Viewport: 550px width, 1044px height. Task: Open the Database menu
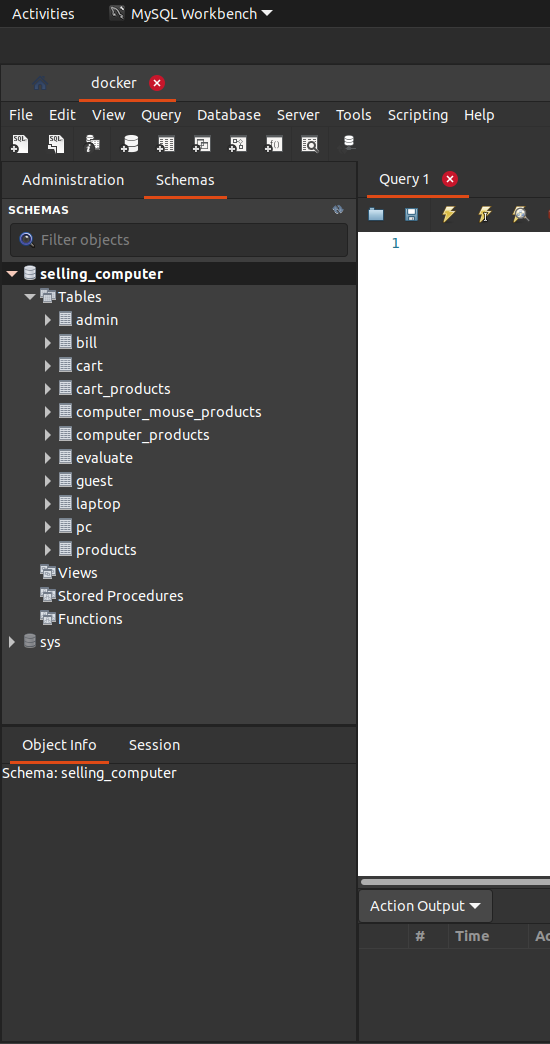228,115
